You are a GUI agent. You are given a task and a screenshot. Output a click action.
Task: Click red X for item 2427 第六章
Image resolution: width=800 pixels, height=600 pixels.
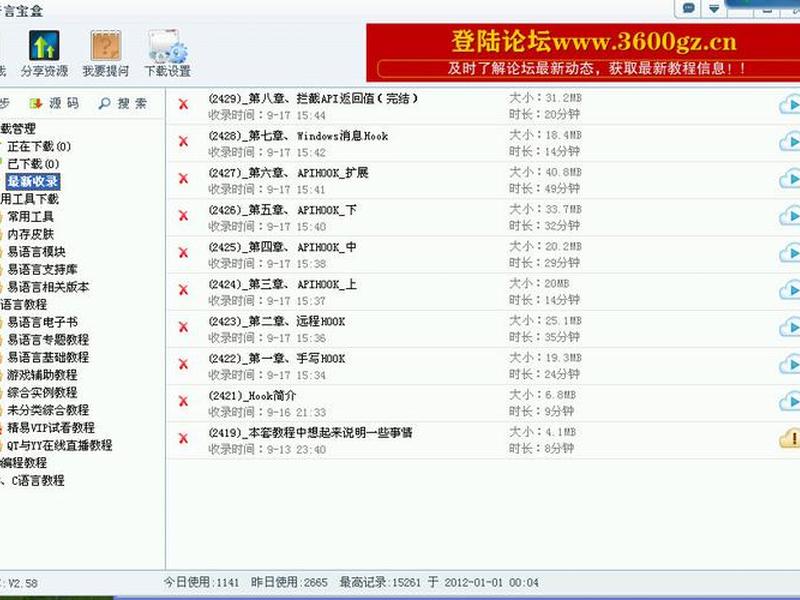(183, 179)
